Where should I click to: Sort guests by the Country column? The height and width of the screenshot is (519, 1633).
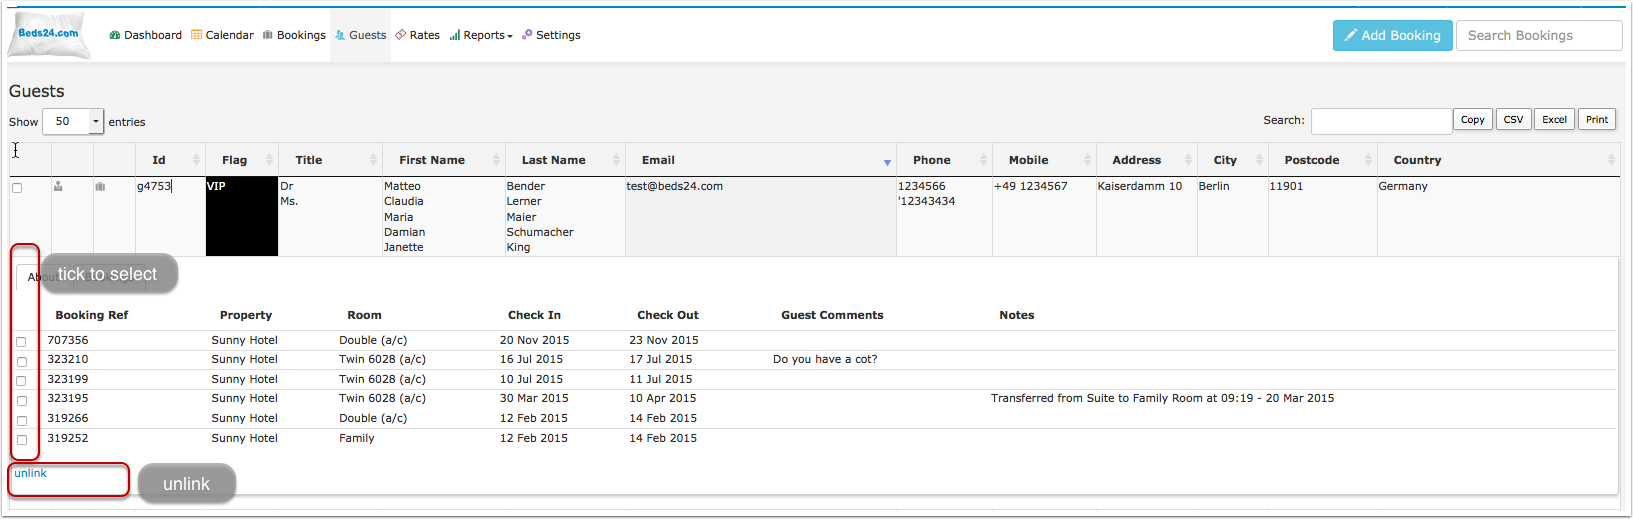coord(1498,160)
